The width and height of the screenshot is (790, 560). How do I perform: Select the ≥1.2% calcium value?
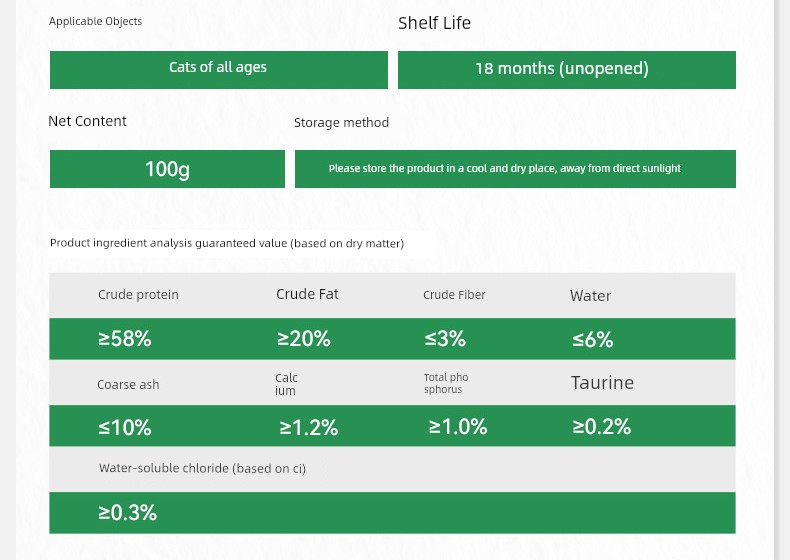(x=308, y=428)
